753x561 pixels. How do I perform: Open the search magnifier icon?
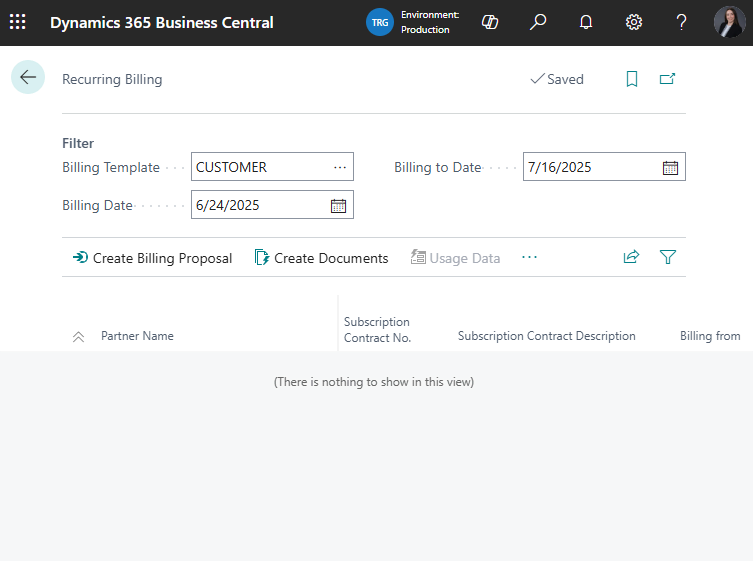[x=538, y=22]
